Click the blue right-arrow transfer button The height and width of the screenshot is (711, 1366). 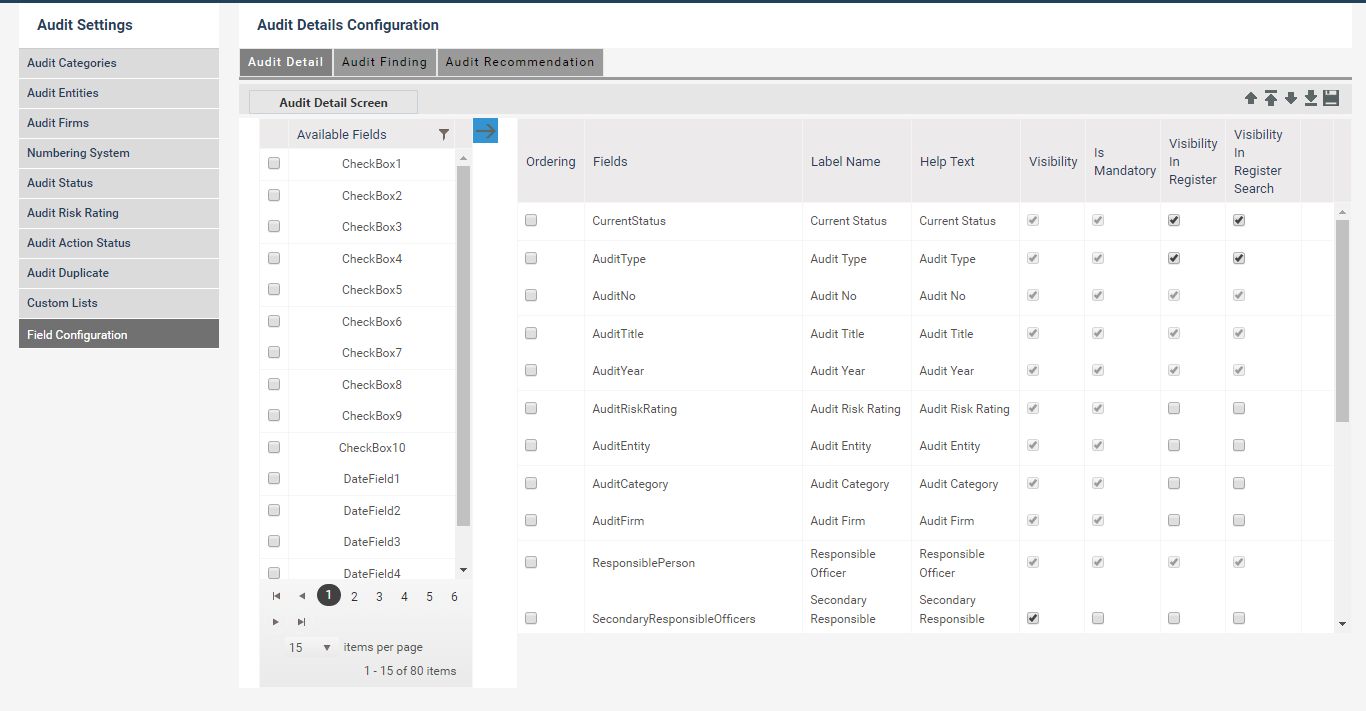[x=485, y=130]
